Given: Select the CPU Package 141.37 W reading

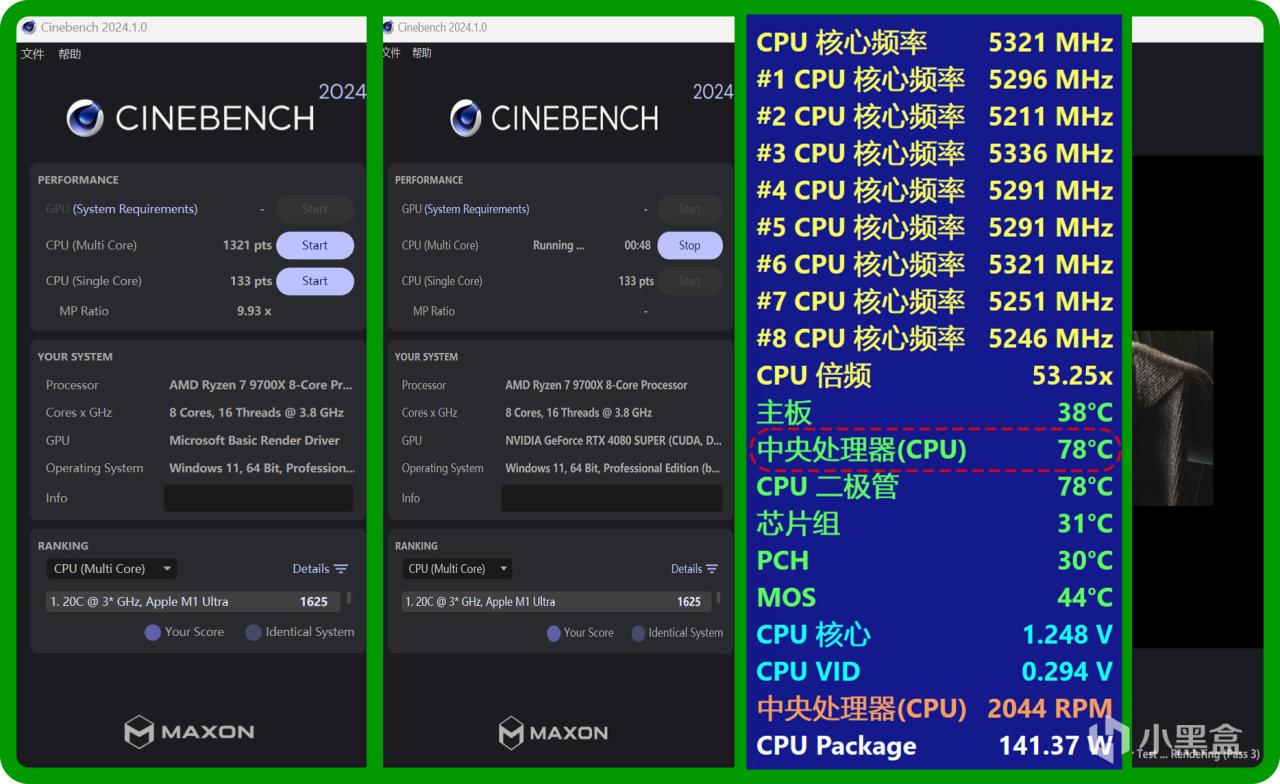Looking at the screenshot, I should (x=934, y=745).
